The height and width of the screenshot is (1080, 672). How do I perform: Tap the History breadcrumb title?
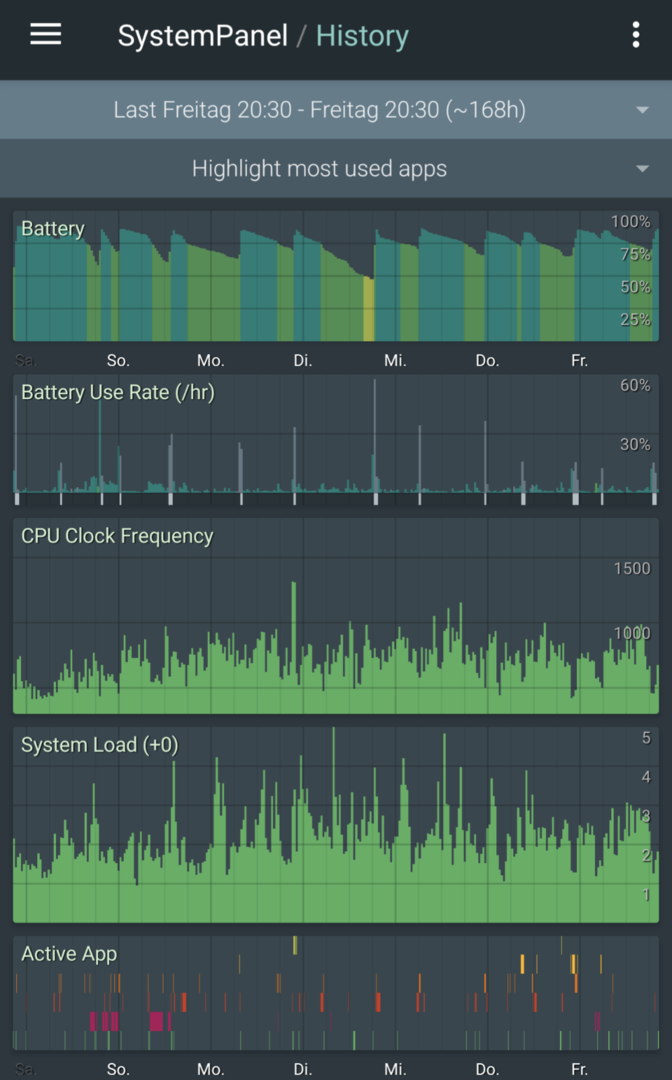[x=362, y=36]
